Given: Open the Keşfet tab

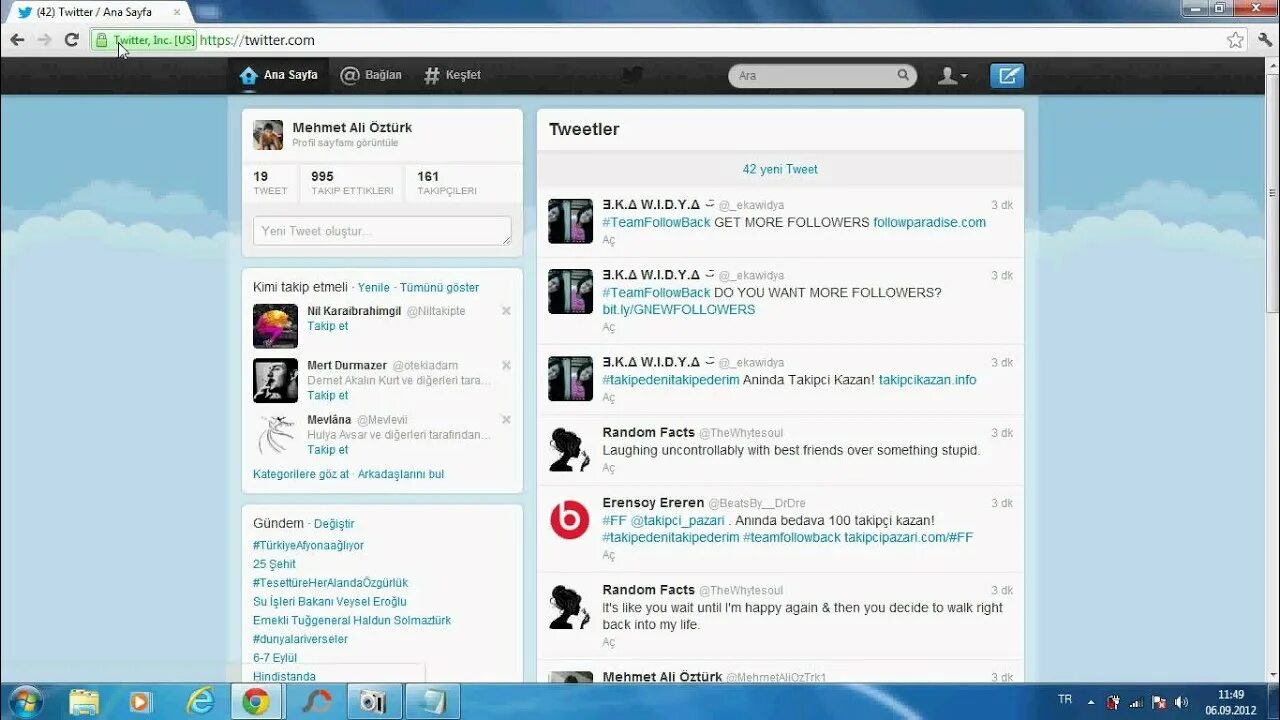Looking at the screenshot, I should coord(452,75).
